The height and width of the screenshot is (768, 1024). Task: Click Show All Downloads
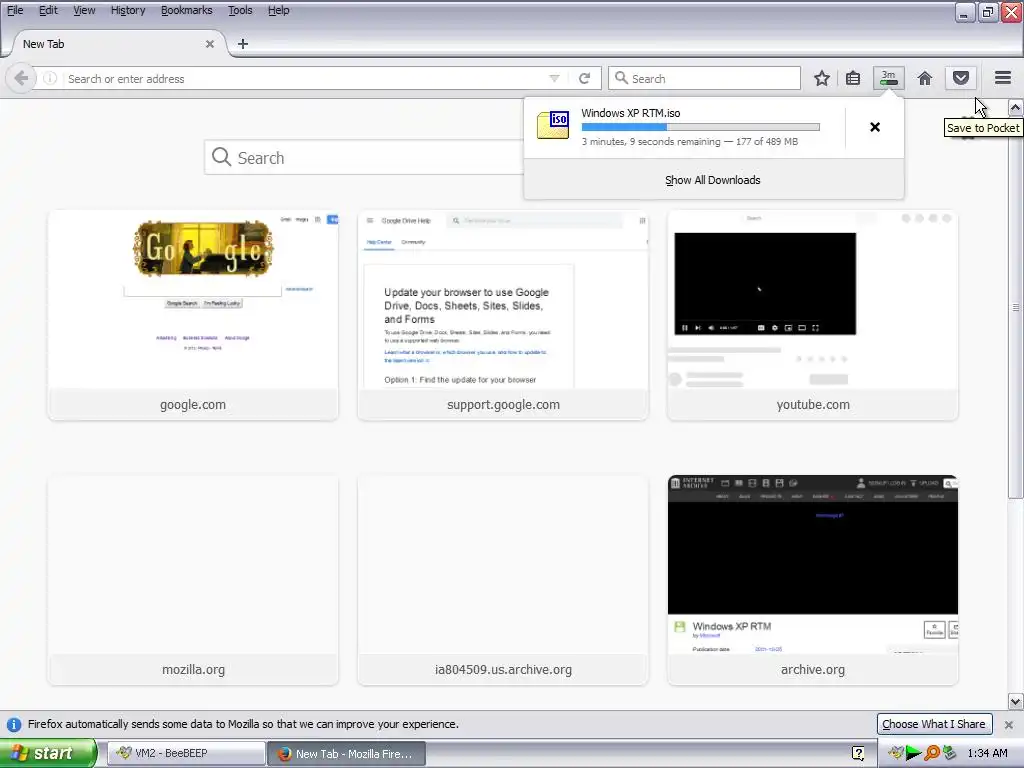tap(712, 180)
